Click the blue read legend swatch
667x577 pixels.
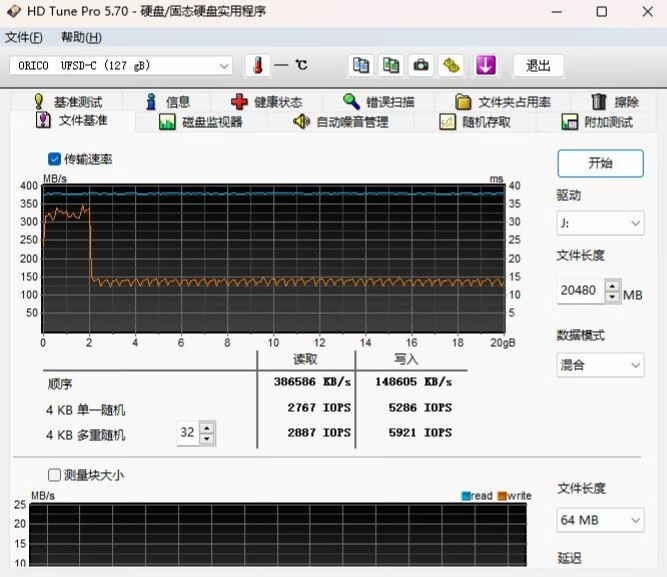click(x=466, y=496)
